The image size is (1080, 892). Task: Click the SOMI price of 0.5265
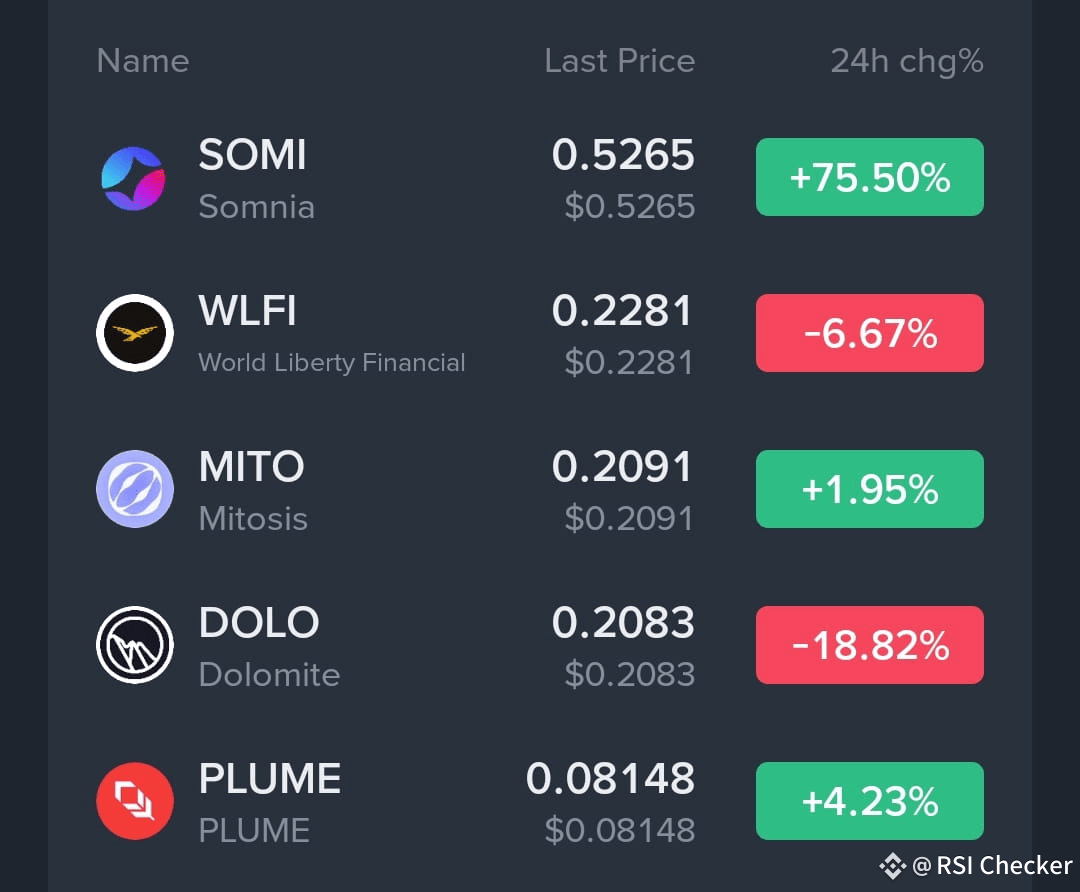click(624, 155)
